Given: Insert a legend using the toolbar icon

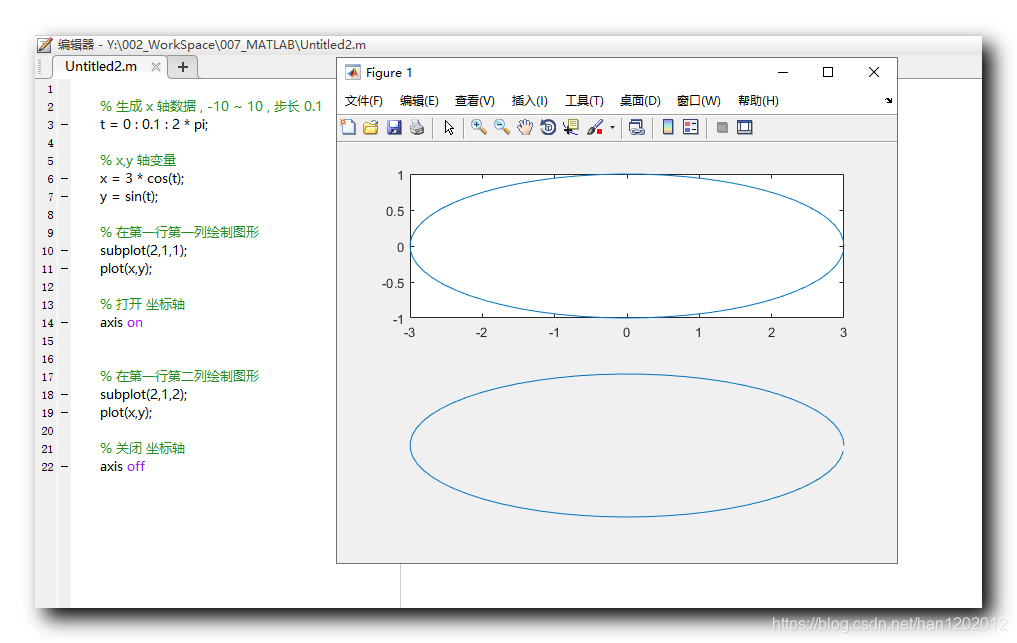Looking at the screenshot, I should (x=691, y=127).
